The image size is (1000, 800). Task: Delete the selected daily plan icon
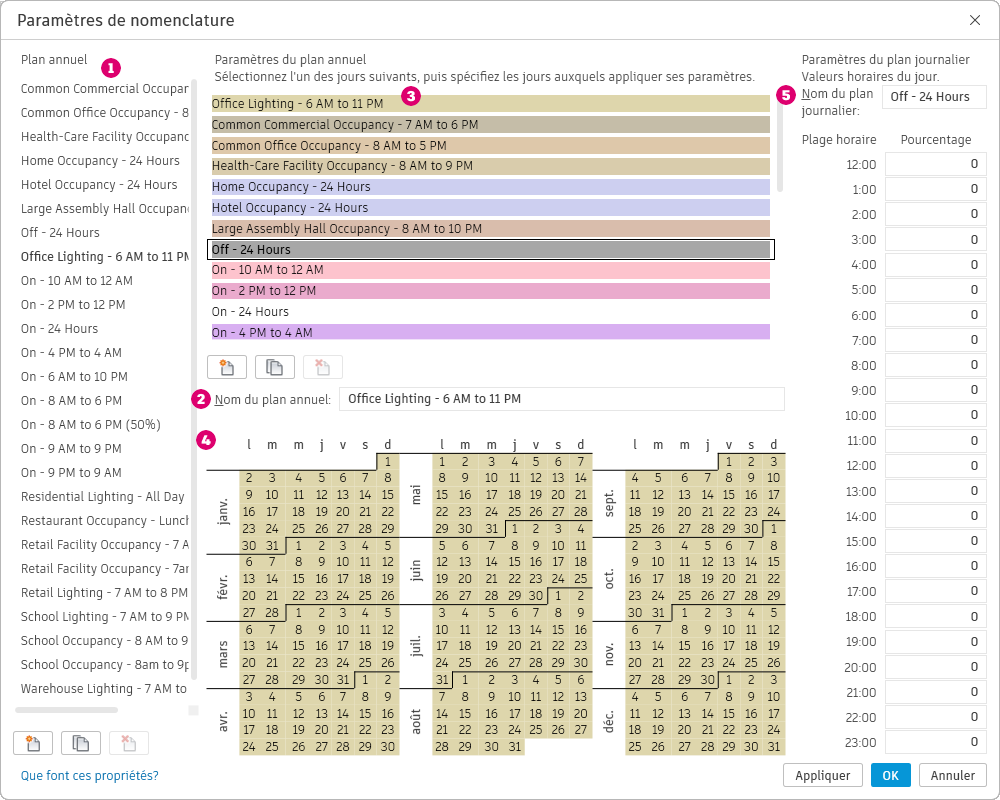point(323,367)
